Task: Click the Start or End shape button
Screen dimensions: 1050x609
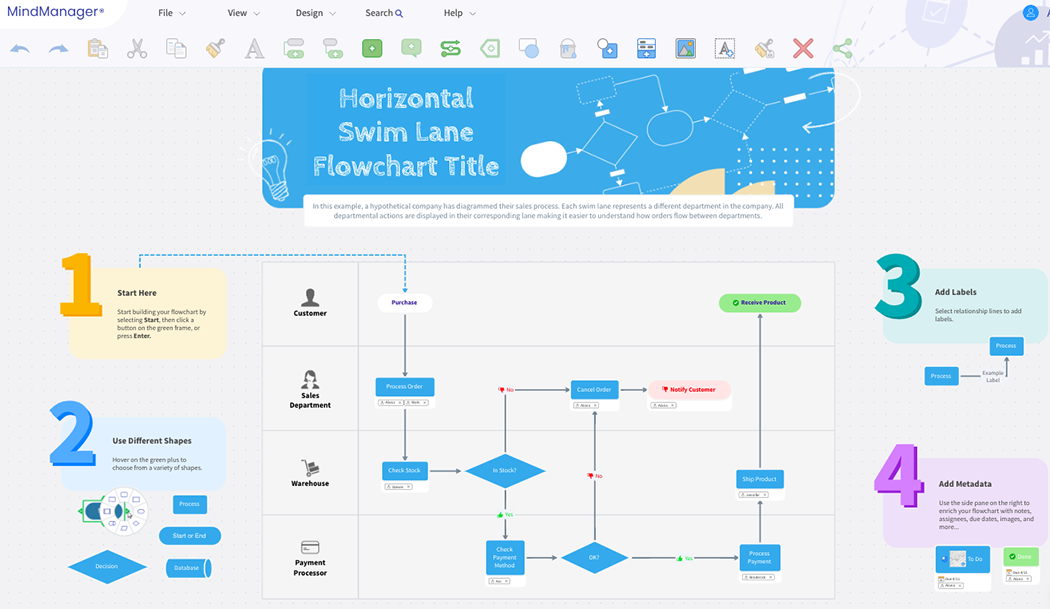Action: coord(189,535)
